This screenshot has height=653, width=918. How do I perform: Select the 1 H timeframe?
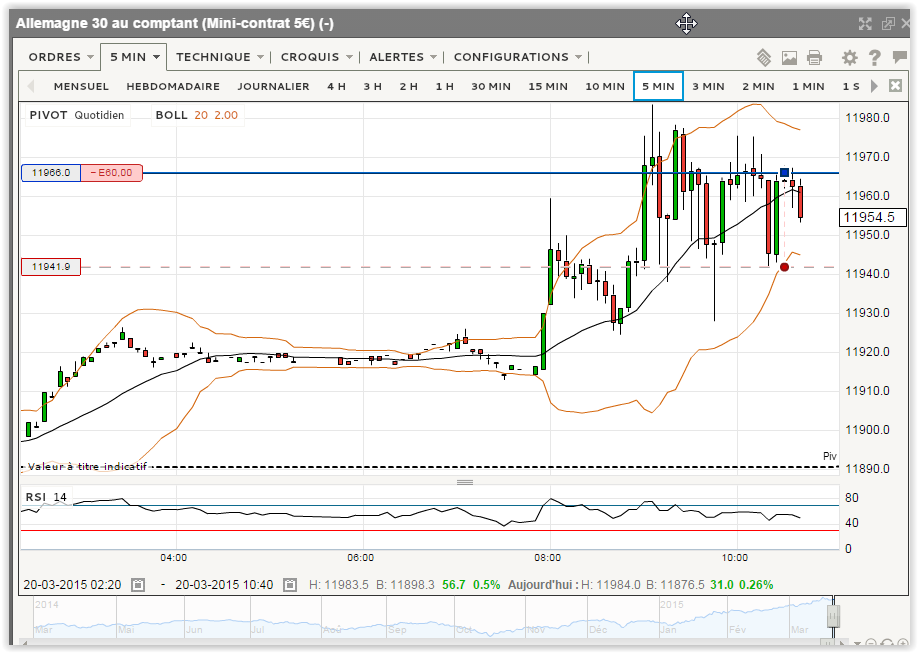coord(445,86)
